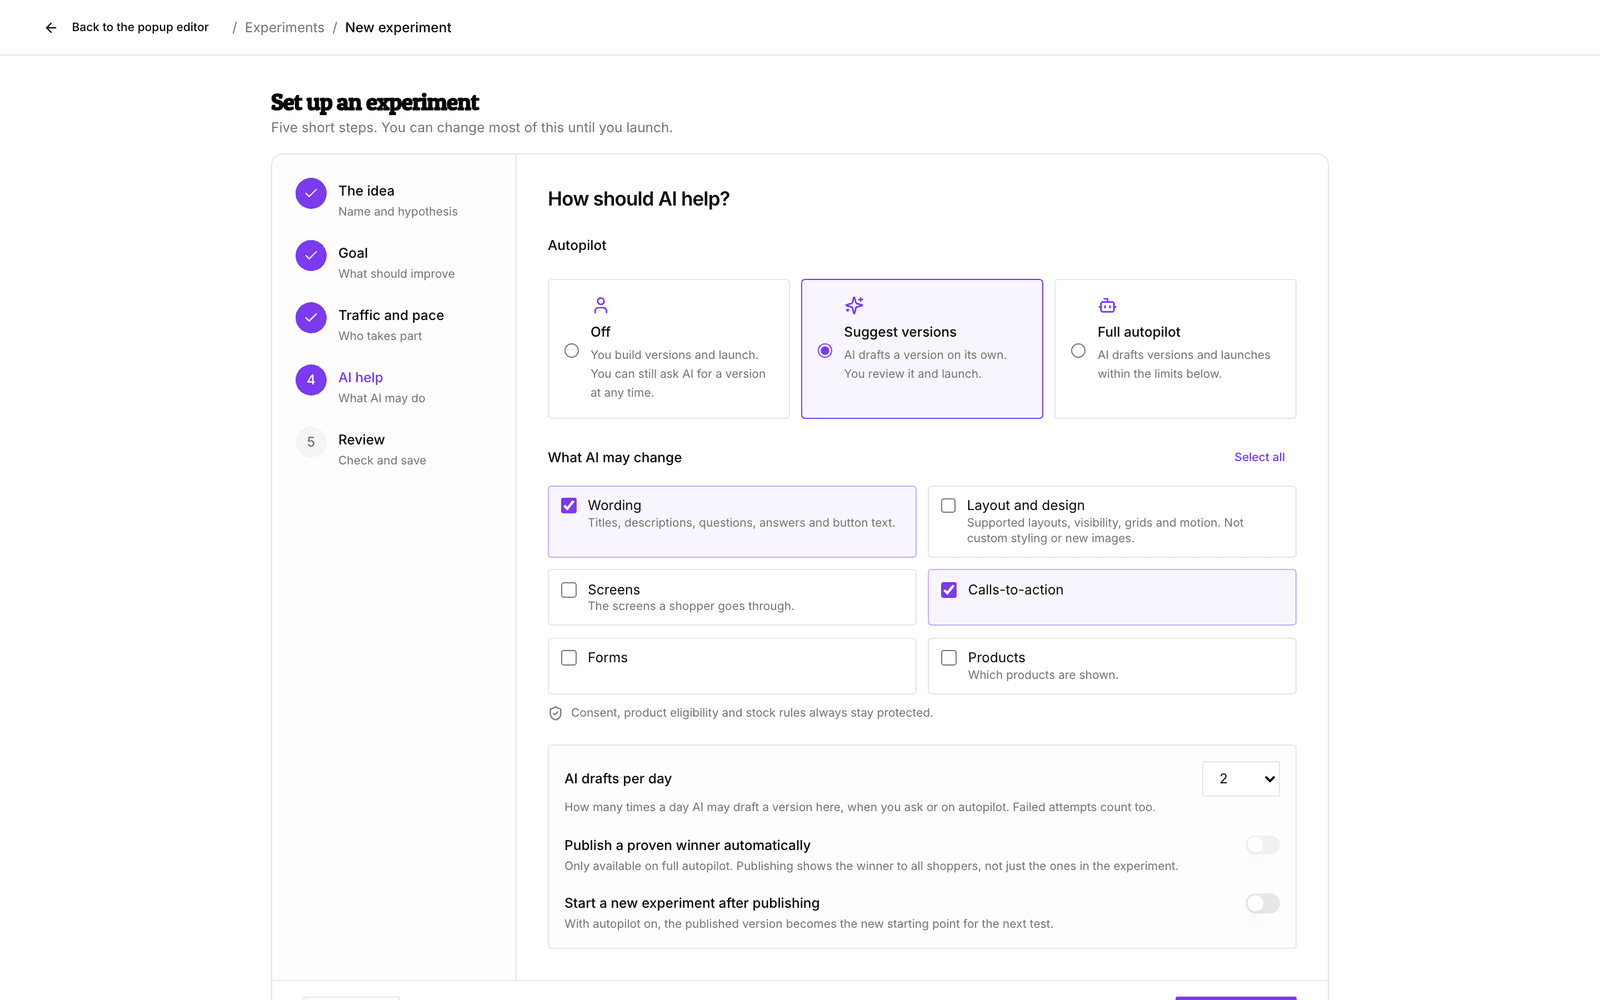Click the Wording option description text
Viewport: 1600px width, 1000px height.
click(741, 523)
